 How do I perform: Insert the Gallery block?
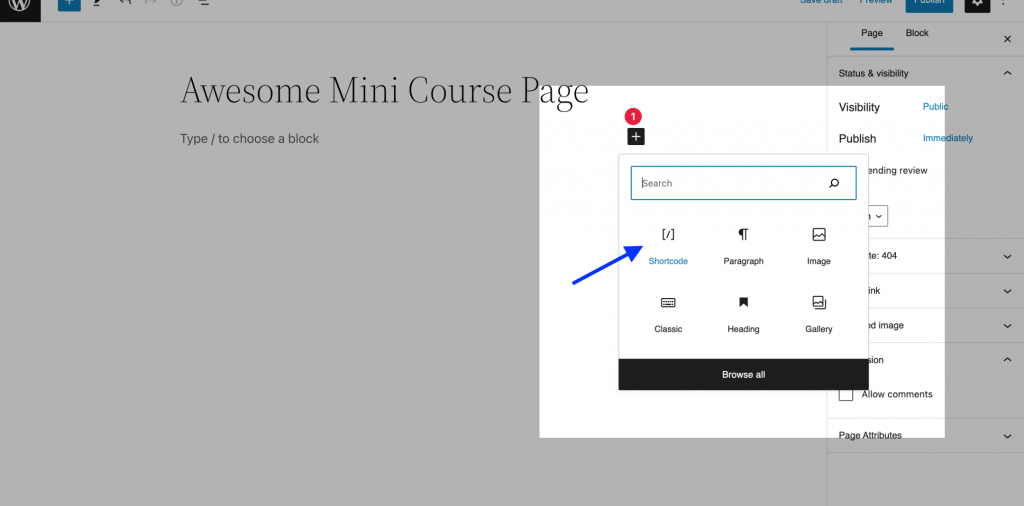[818, 313]
